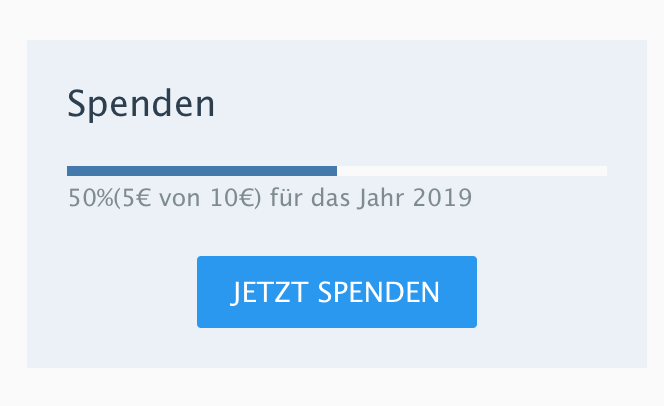Click the word von between the amounts

[x=179, y=198]
